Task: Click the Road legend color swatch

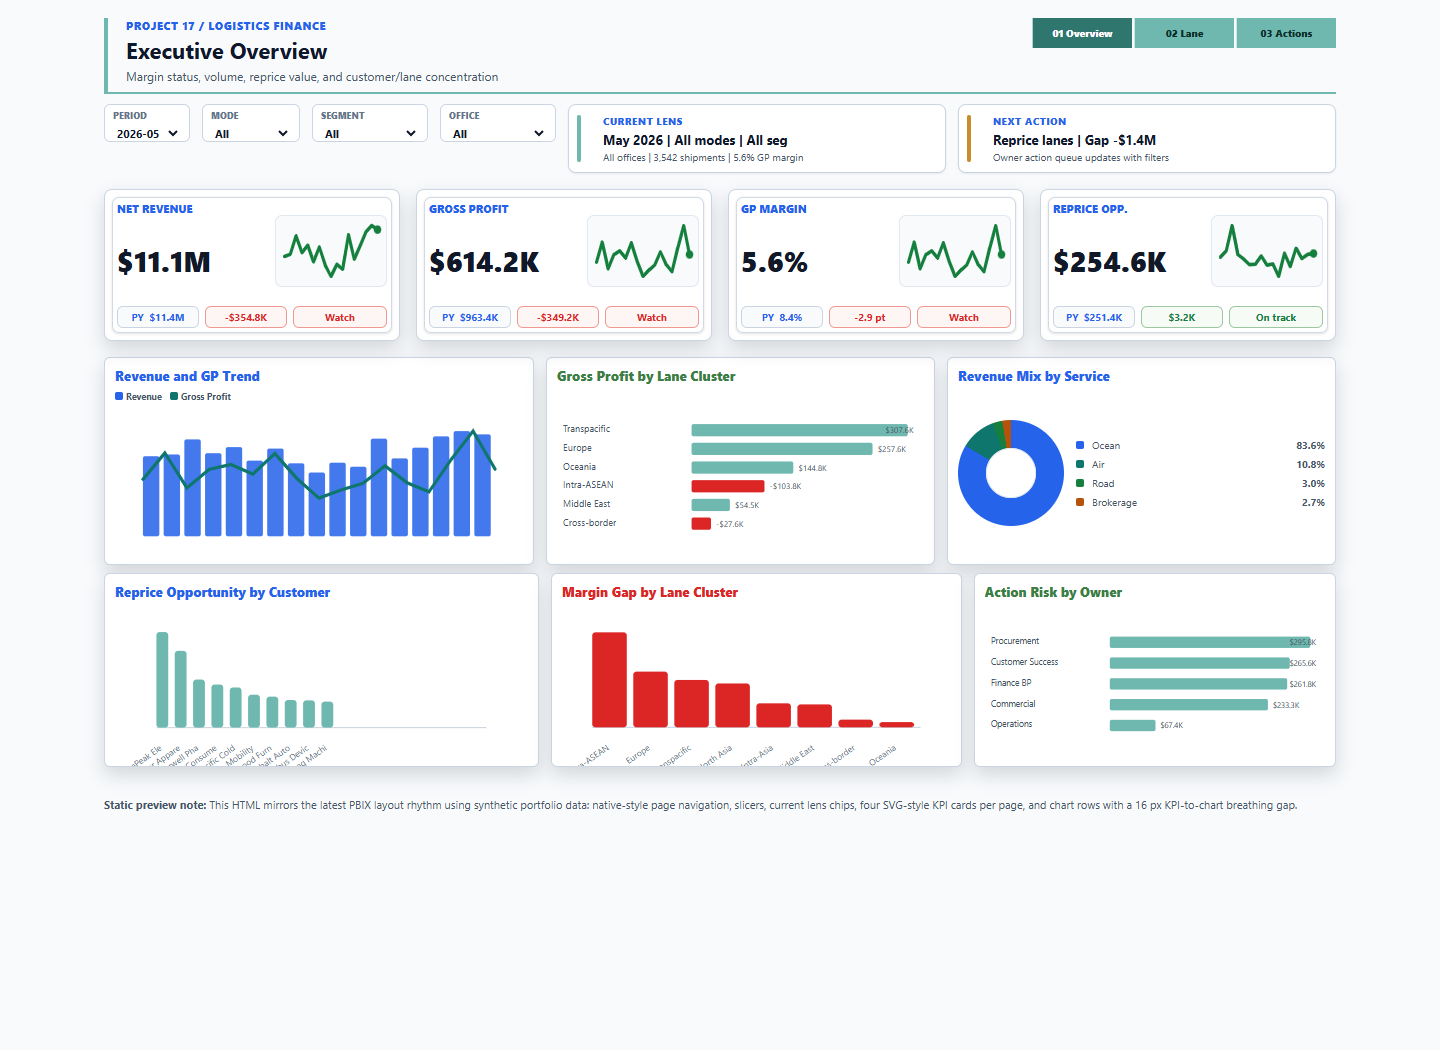Action: point(1080,483)
